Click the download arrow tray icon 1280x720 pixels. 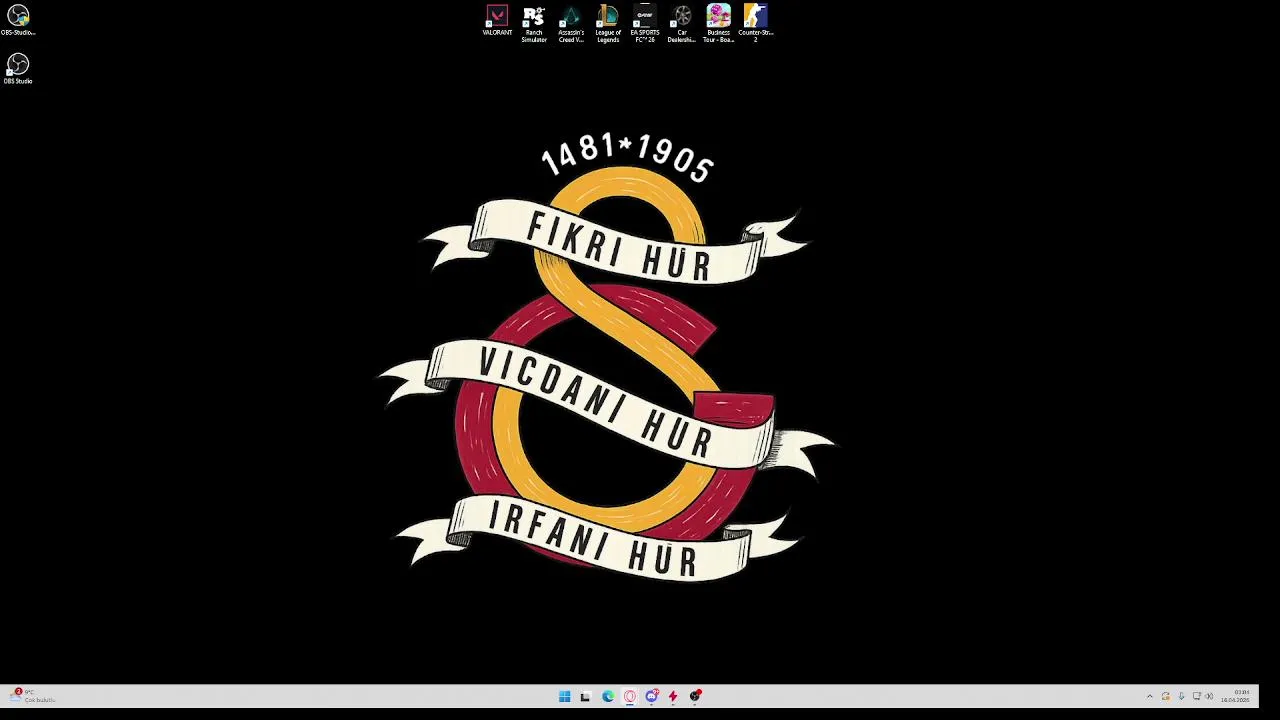1181,696
